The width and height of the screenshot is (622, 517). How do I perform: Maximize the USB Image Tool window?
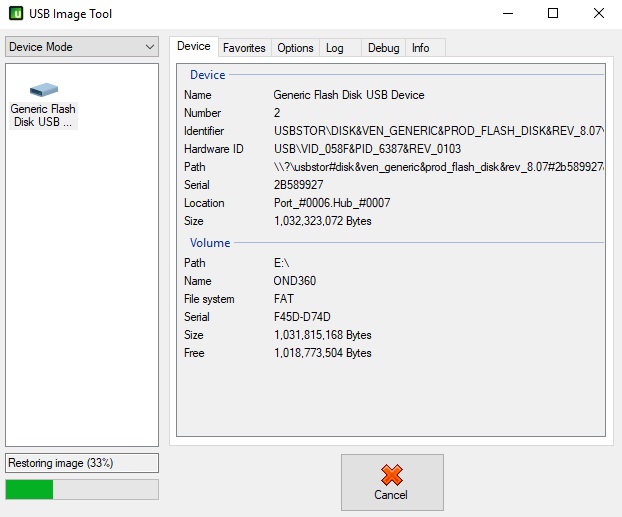tap(553, 13)
